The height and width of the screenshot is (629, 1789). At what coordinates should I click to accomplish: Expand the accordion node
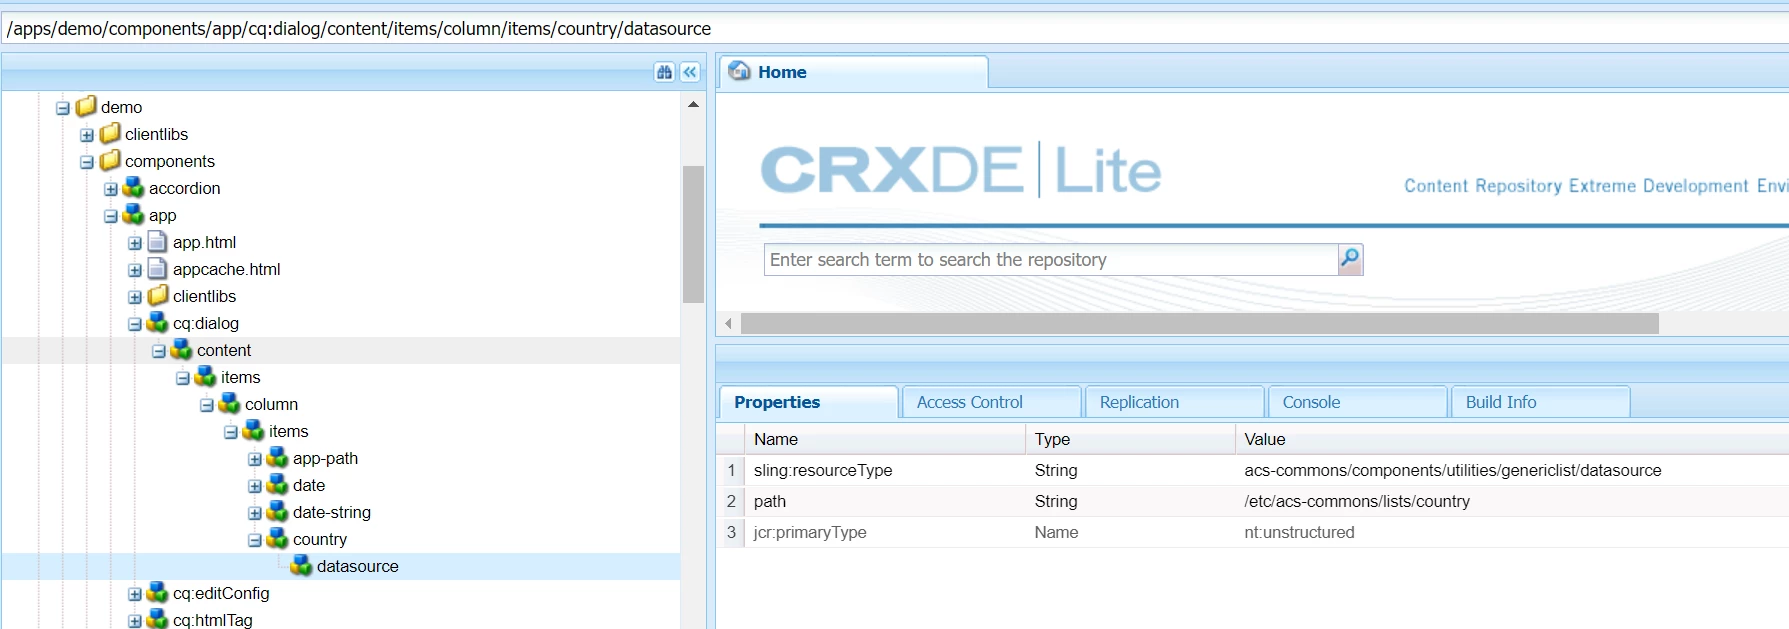pos(111,189)
